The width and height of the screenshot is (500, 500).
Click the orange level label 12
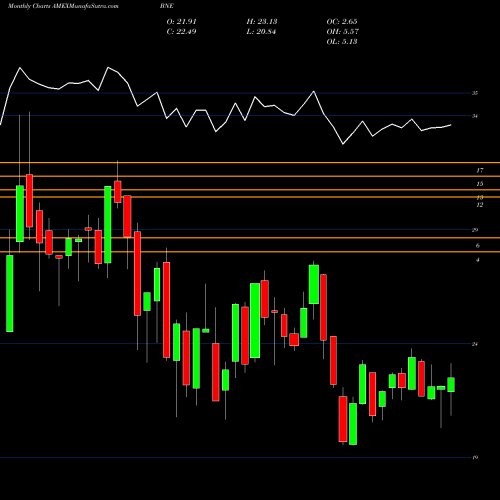480,205
